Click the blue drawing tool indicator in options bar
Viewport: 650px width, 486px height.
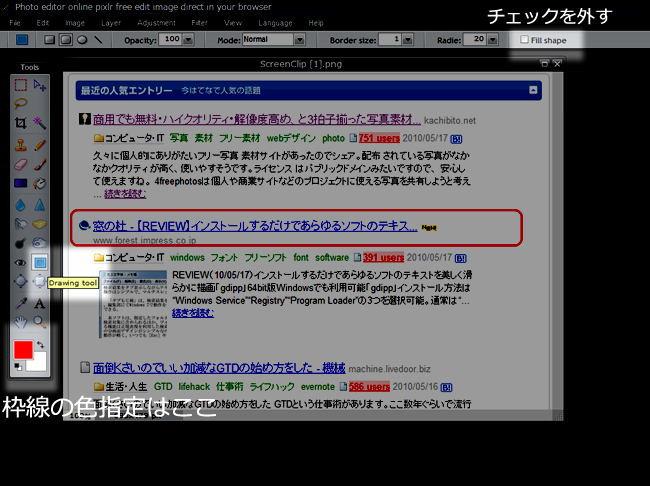click(x=22, y=40)
